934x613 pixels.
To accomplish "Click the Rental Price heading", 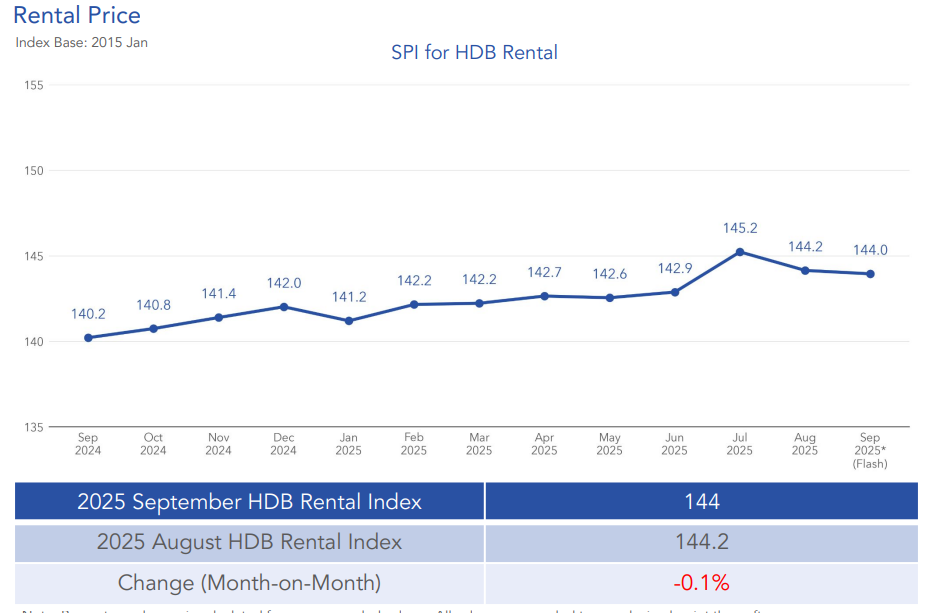I will click(77, 16).
